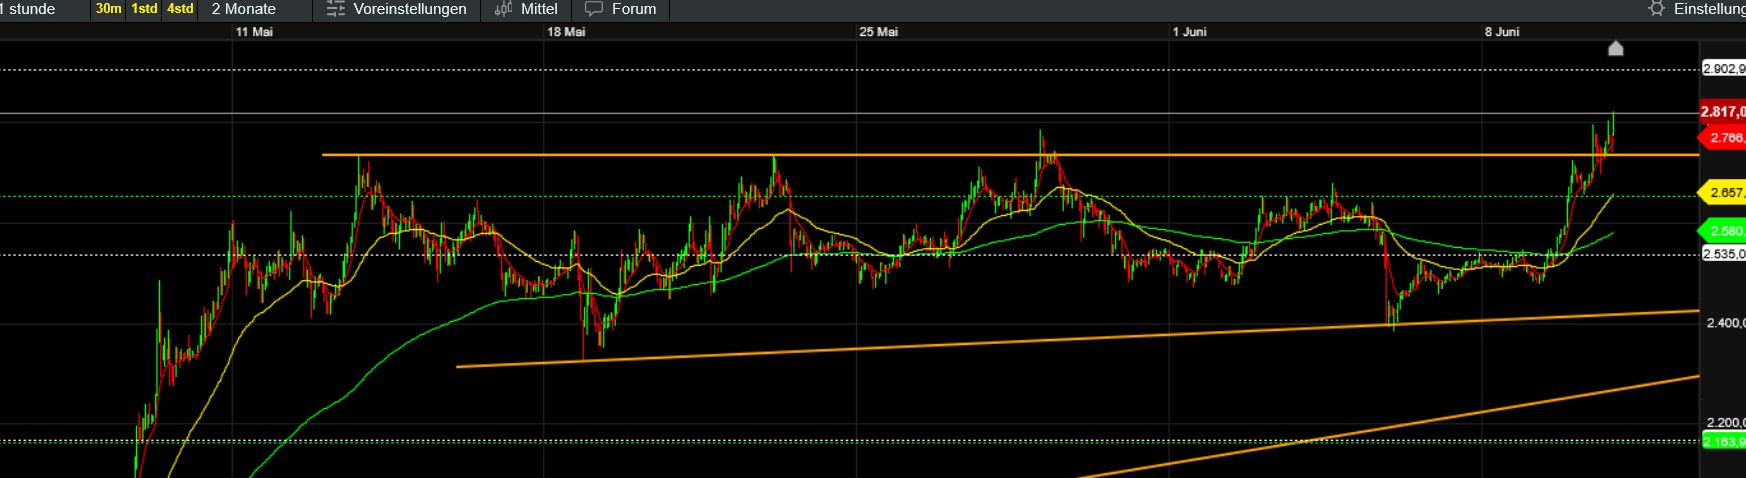Select the 30m timeframe button
The width and height of the screenshot is (1746, 478).
click(109, 9)
